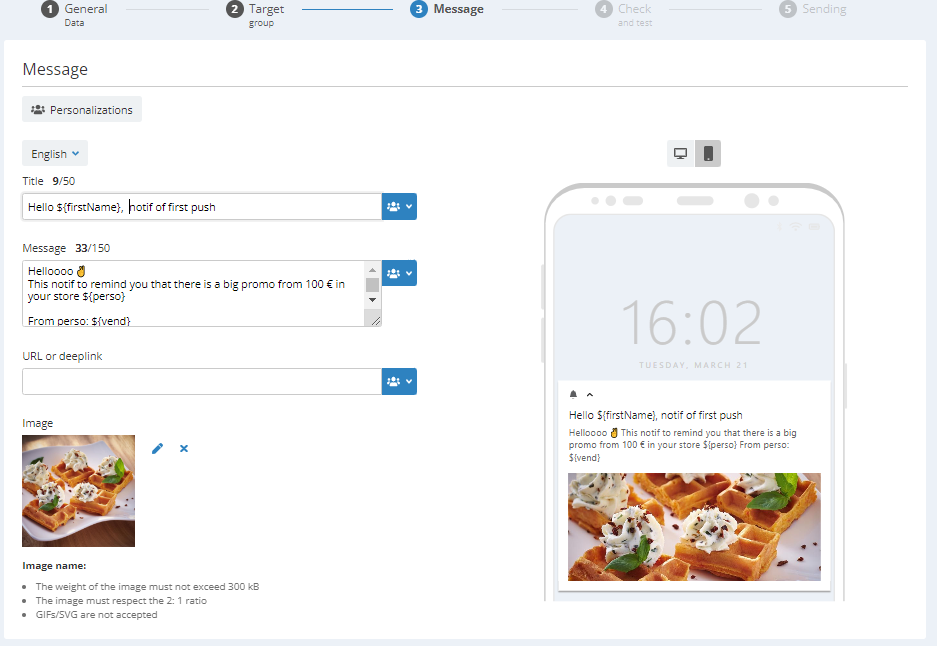
Task: Click the 16:02 clock in the preview
Action: (691, 323)
